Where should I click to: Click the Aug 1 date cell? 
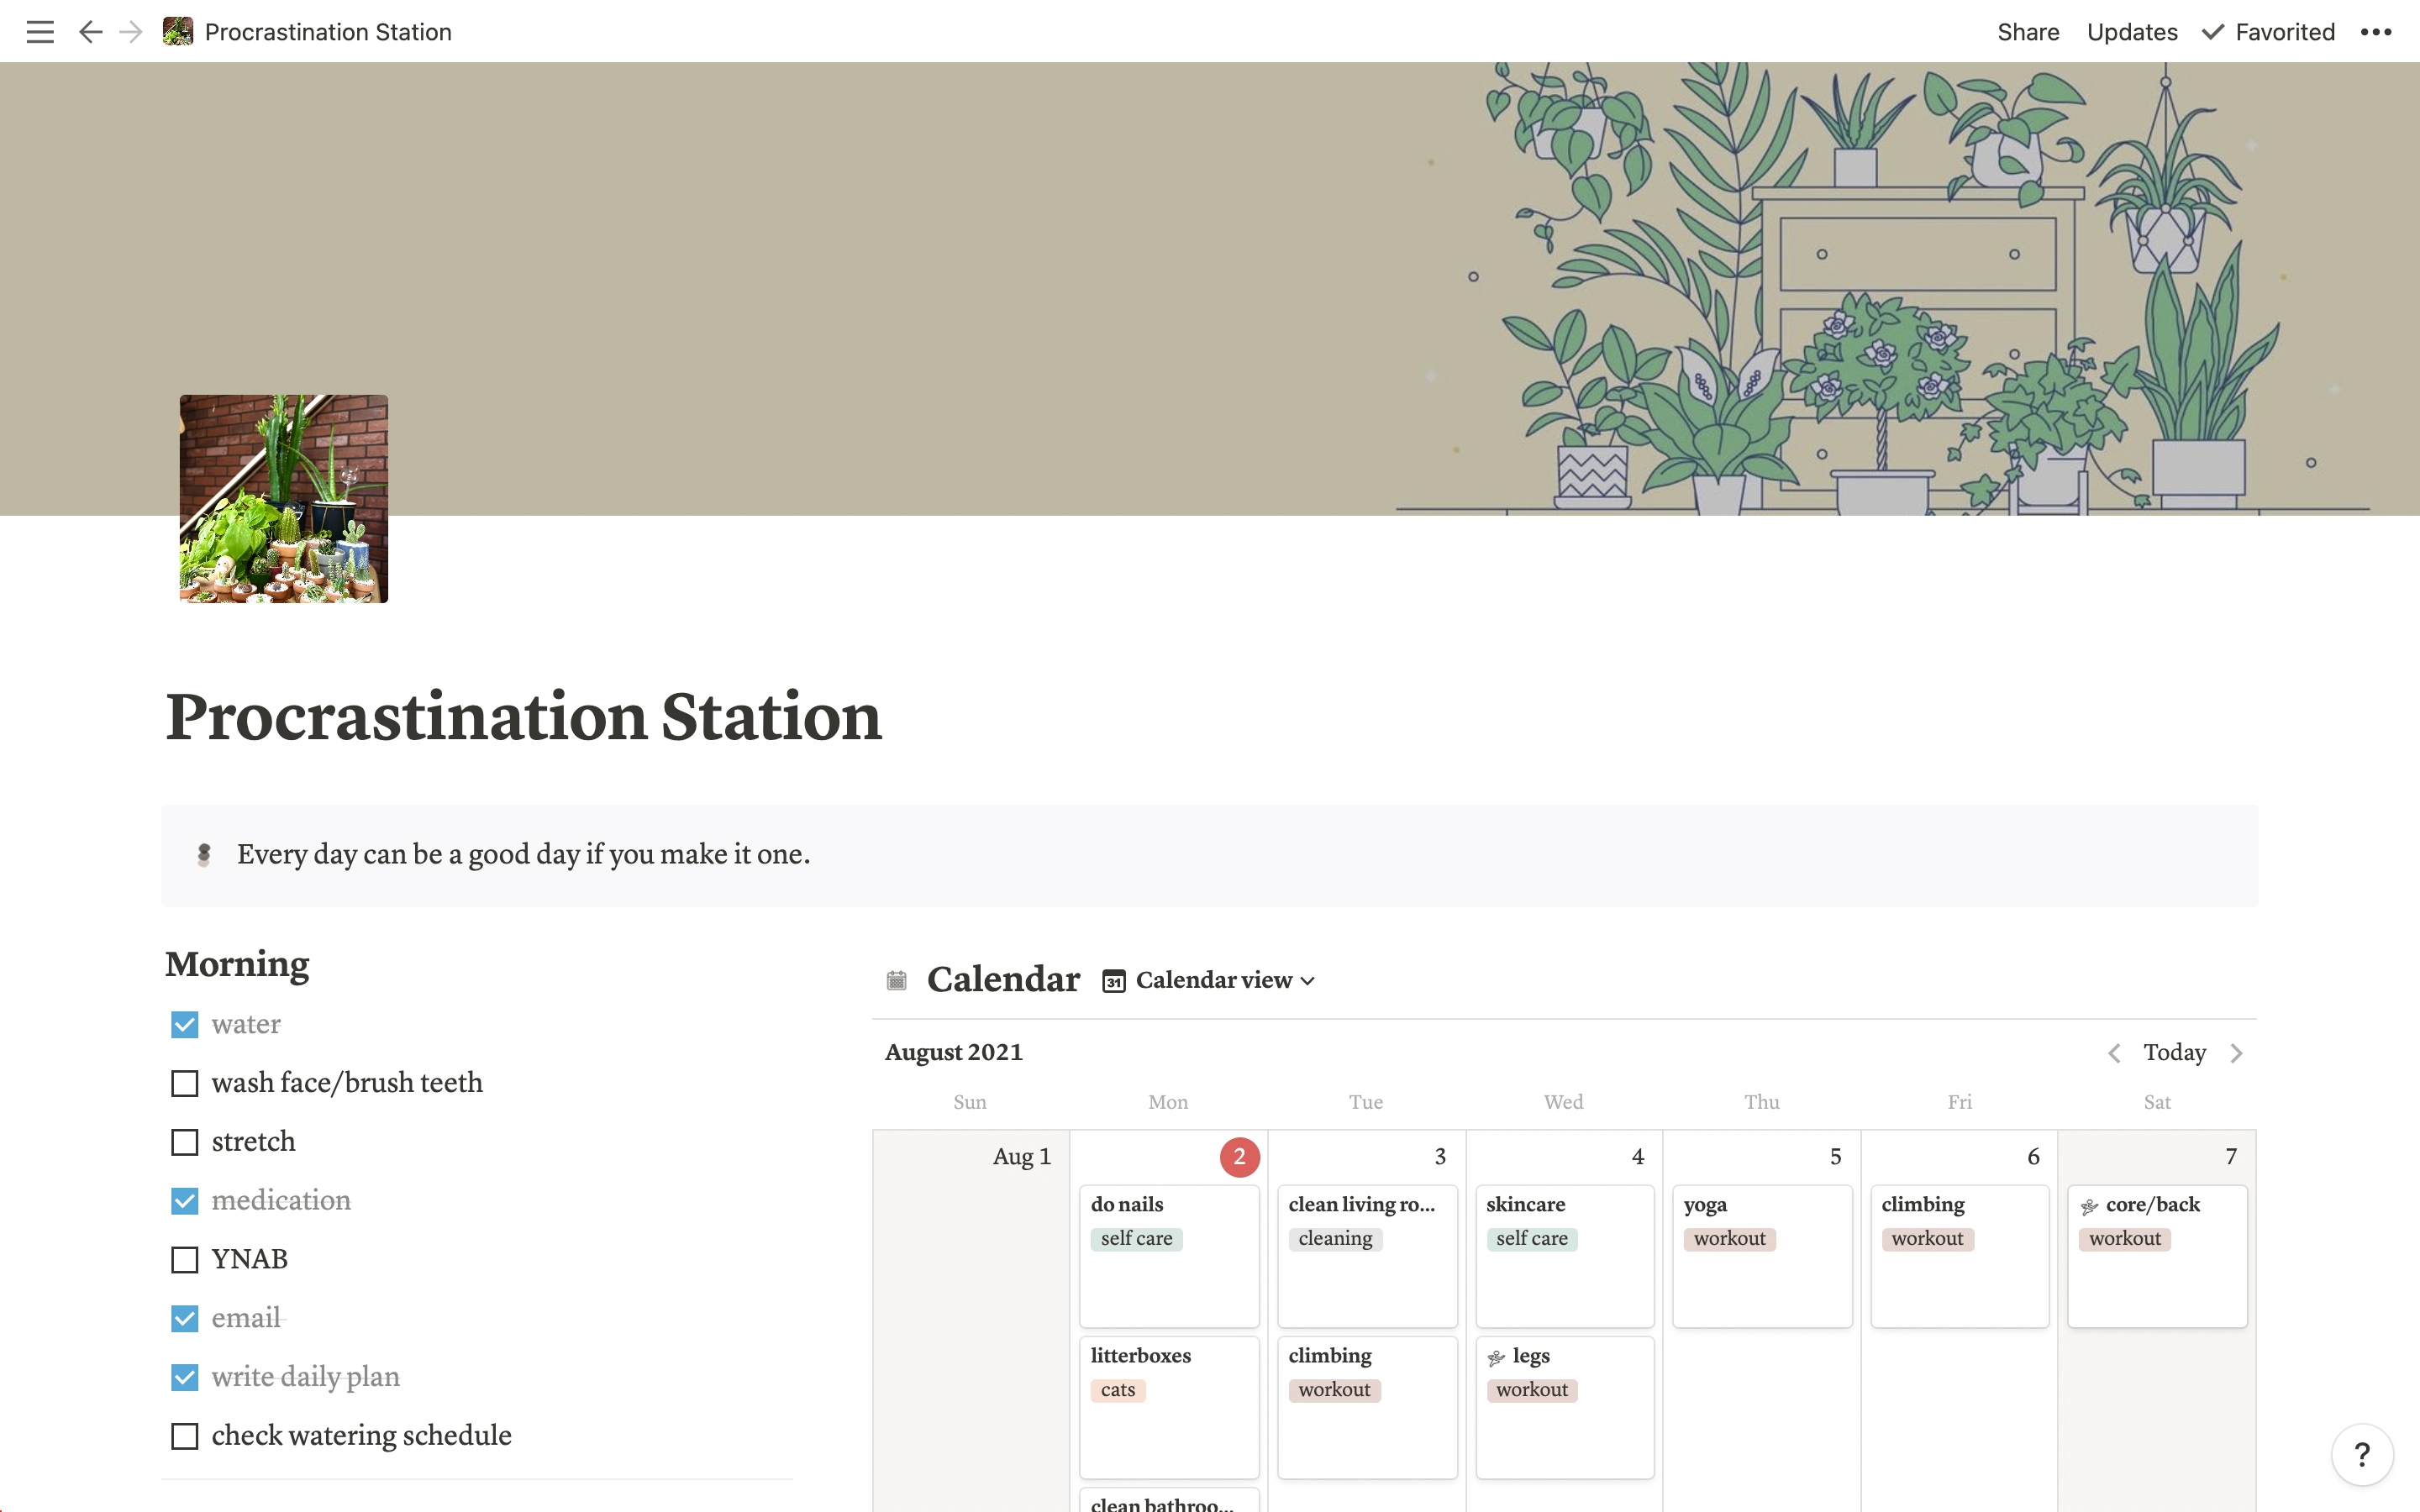click(971, 1320)
